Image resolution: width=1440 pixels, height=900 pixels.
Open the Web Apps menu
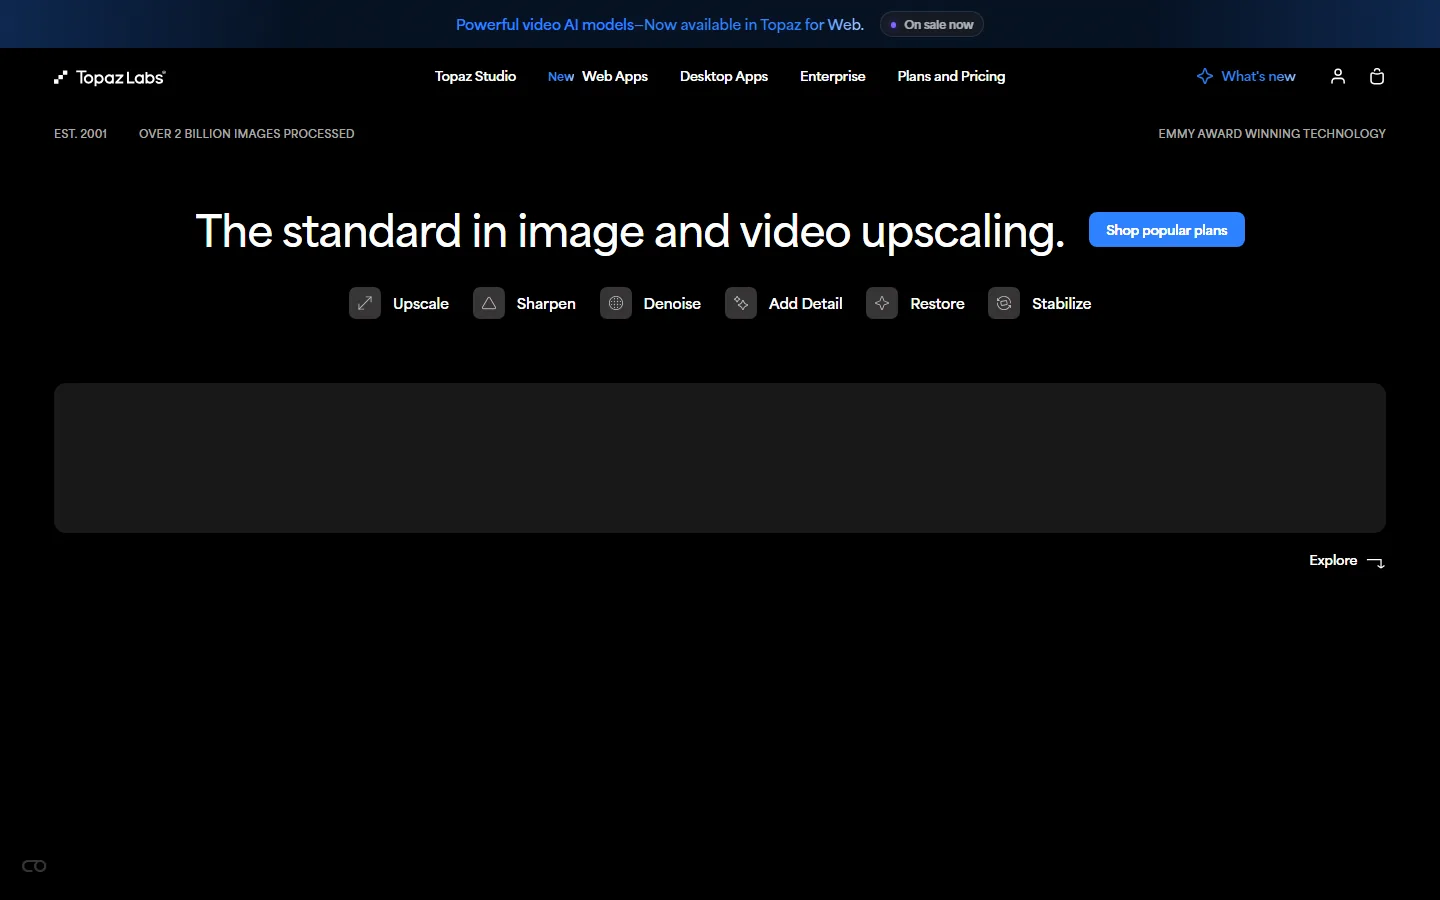coord(615,76)
